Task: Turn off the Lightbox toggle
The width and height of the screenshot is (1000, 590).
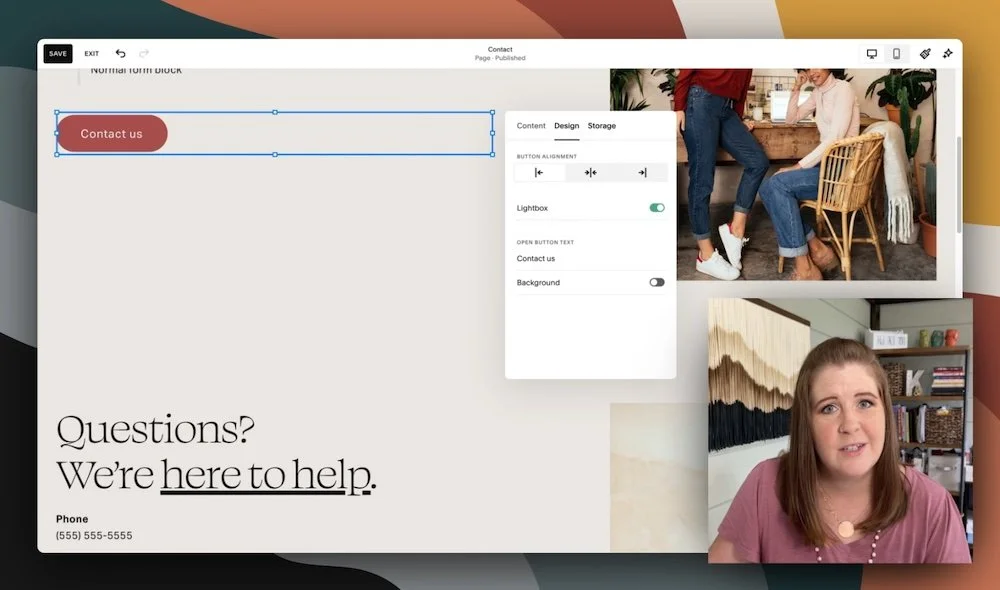Action: (657, 208)
